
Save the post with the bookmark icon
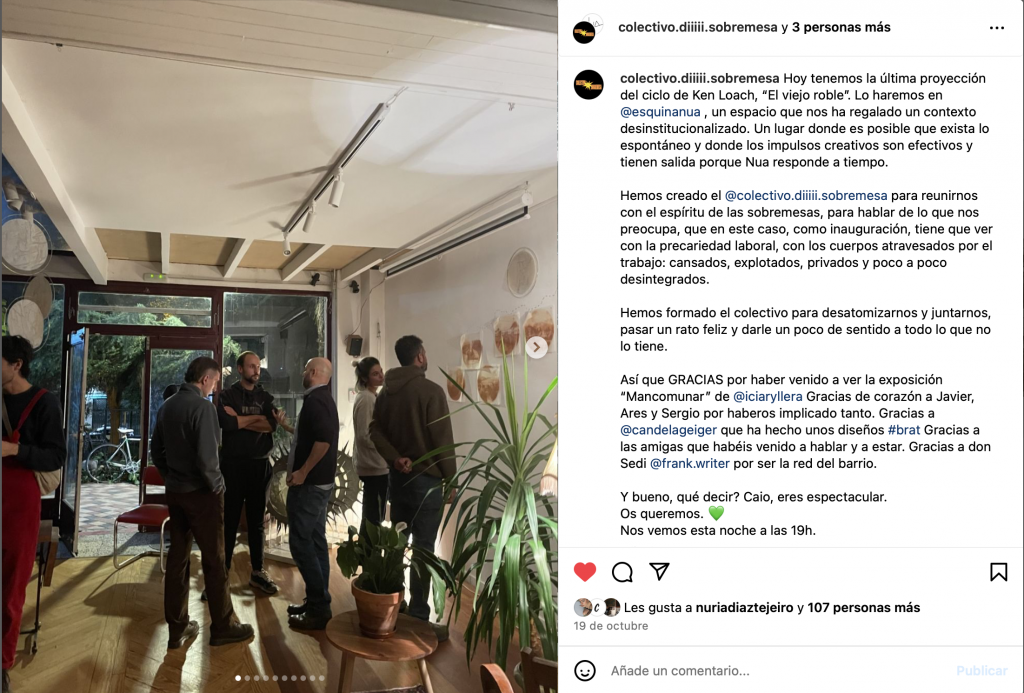click(998, 572)
